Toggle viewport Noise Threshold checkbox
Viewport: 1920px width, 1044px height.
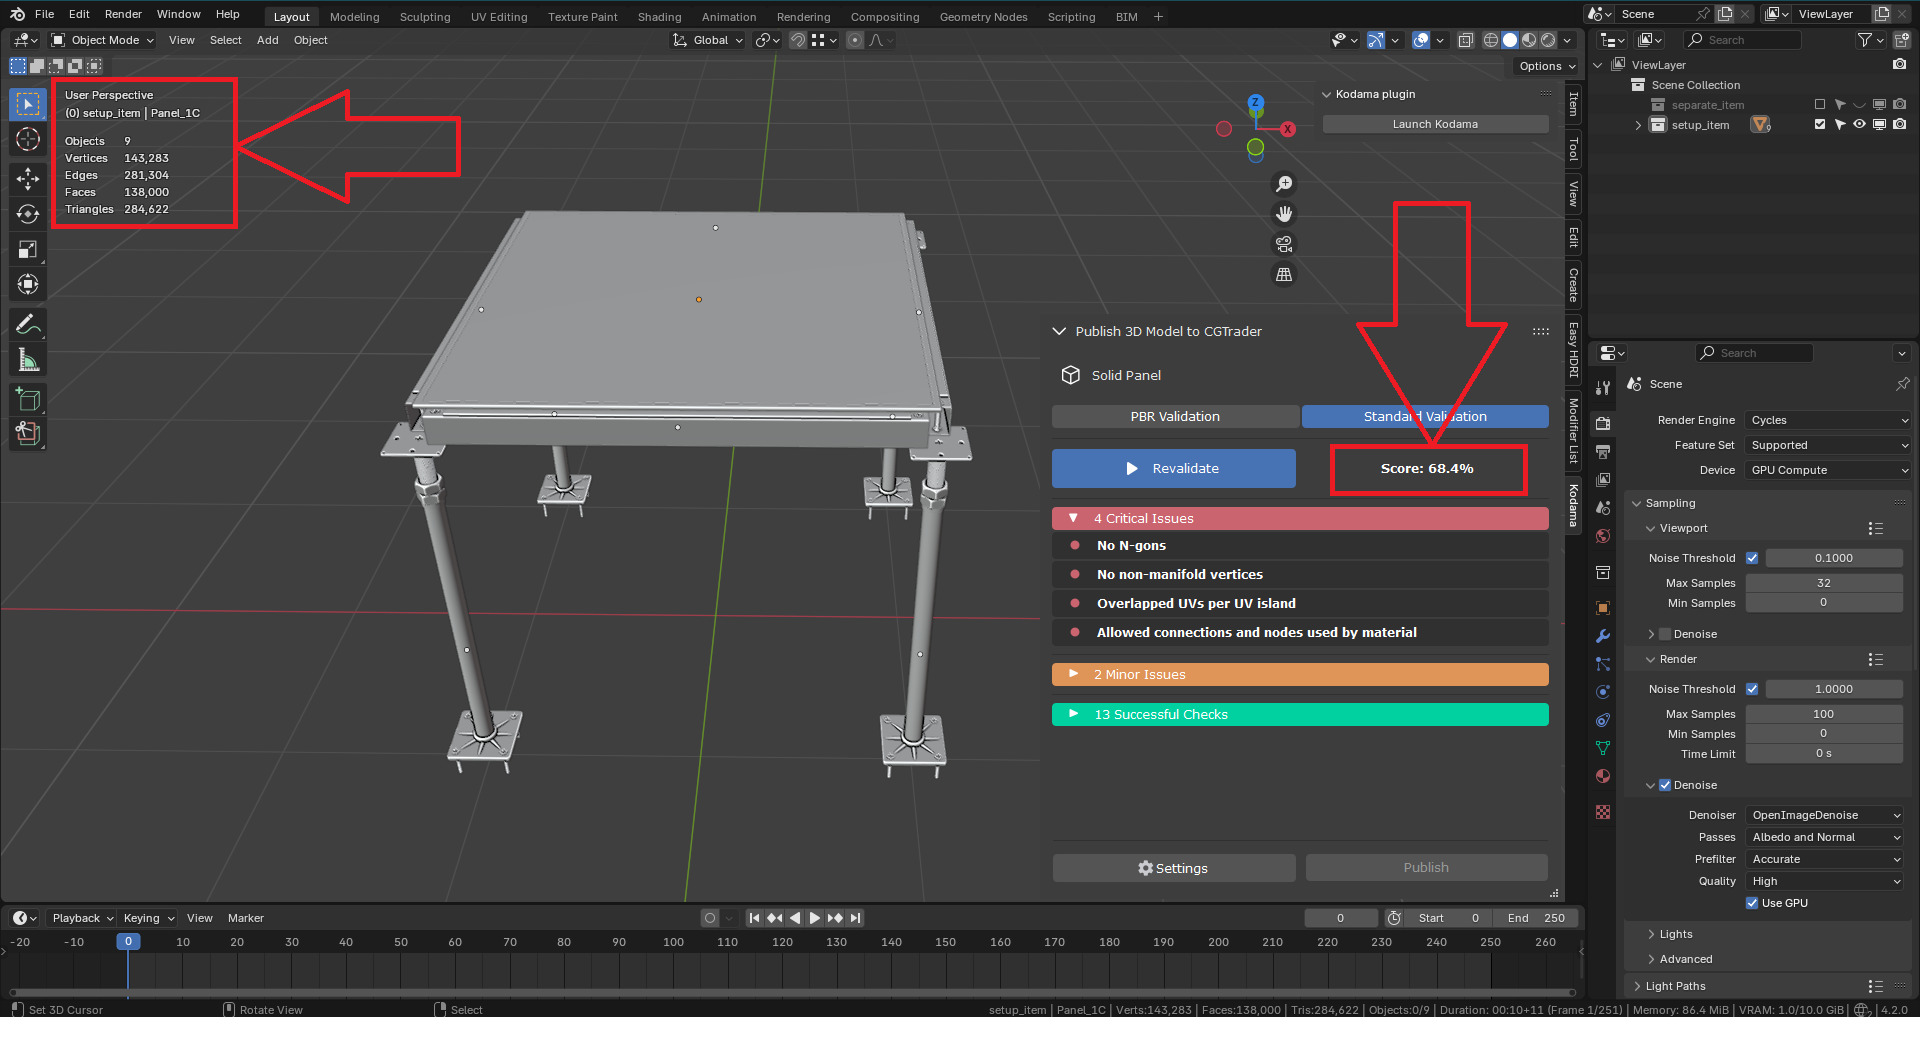(1752, 558)
